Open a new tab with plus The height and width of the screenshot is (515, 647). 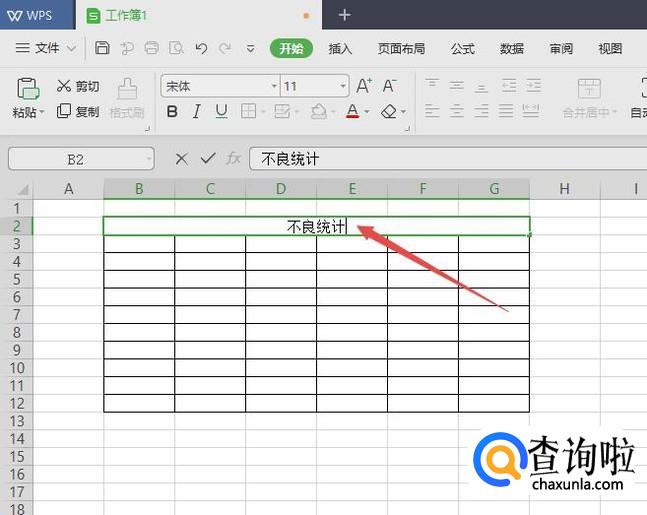coord(345,15)
